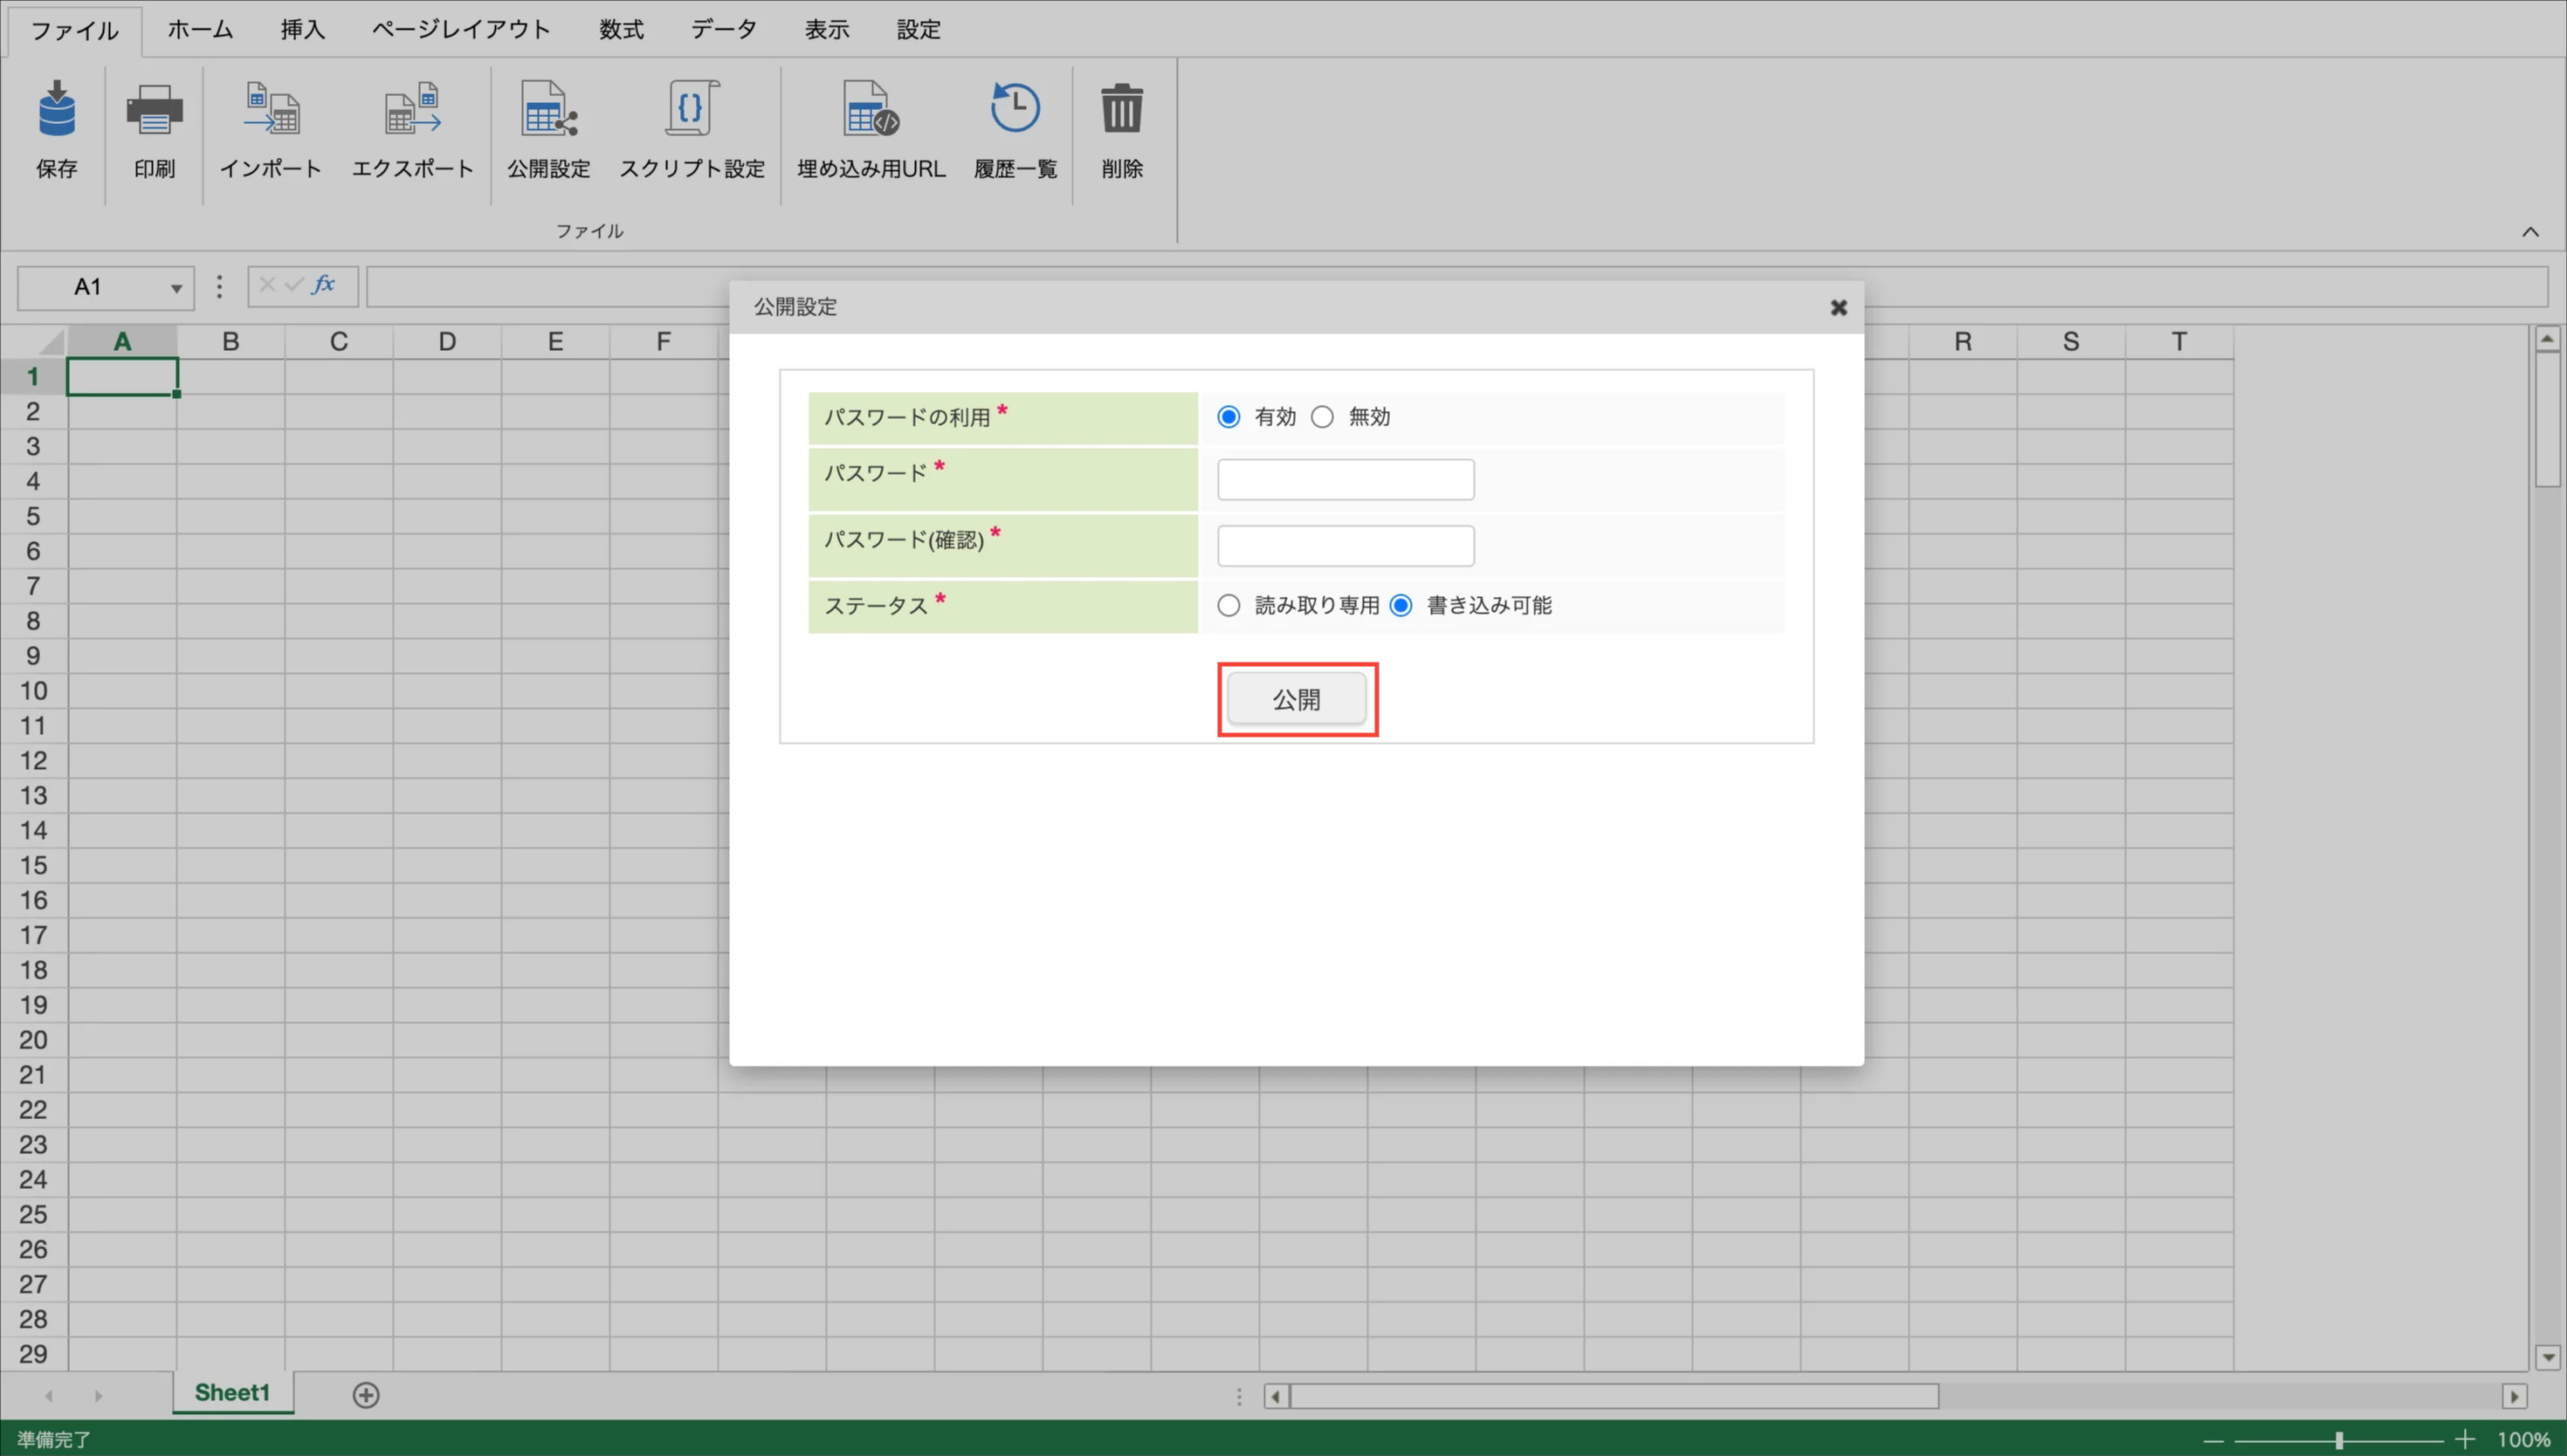This screenshot has width=2567, height=1456.
Task: Select 読み取り専用 status radio button
Action: click(x=1229, y=605)
